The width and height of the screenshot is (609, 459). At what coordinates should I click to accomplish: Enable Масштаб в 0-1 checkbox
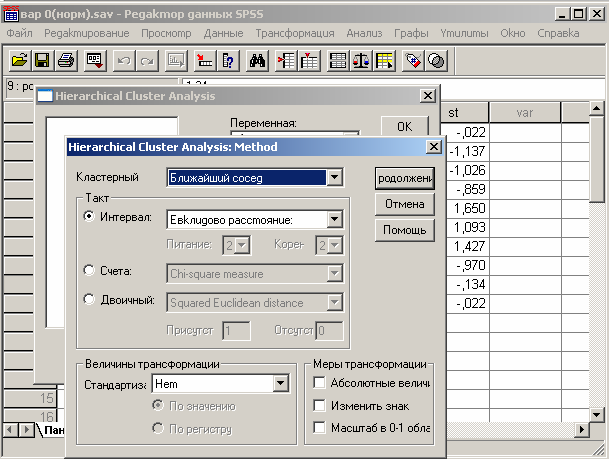[319, 428]
